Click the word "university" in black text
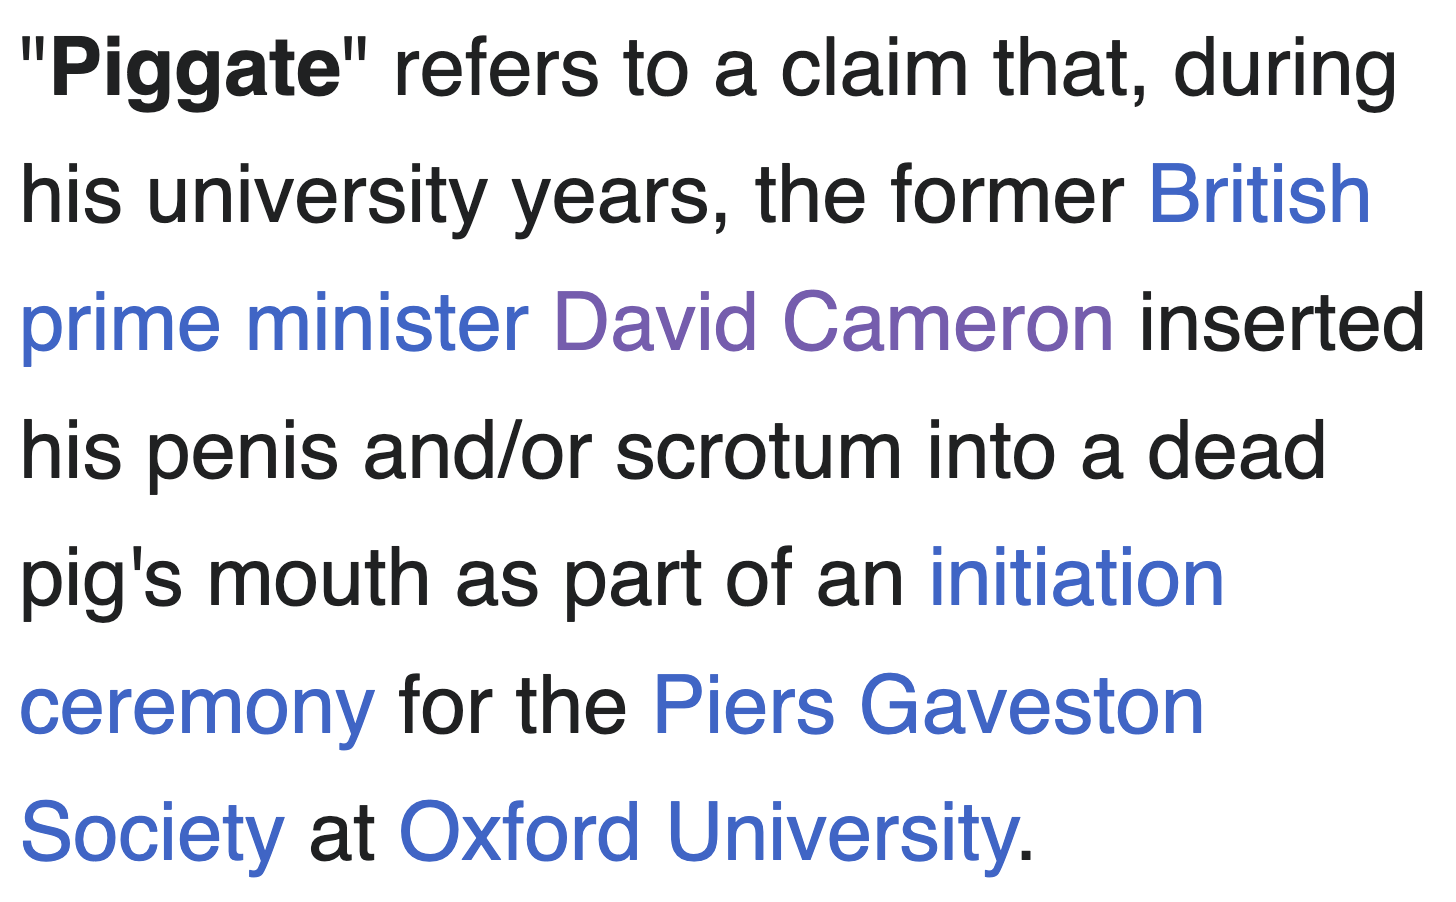This screenshot has width=1456, height=902. [x=317, y=195]
